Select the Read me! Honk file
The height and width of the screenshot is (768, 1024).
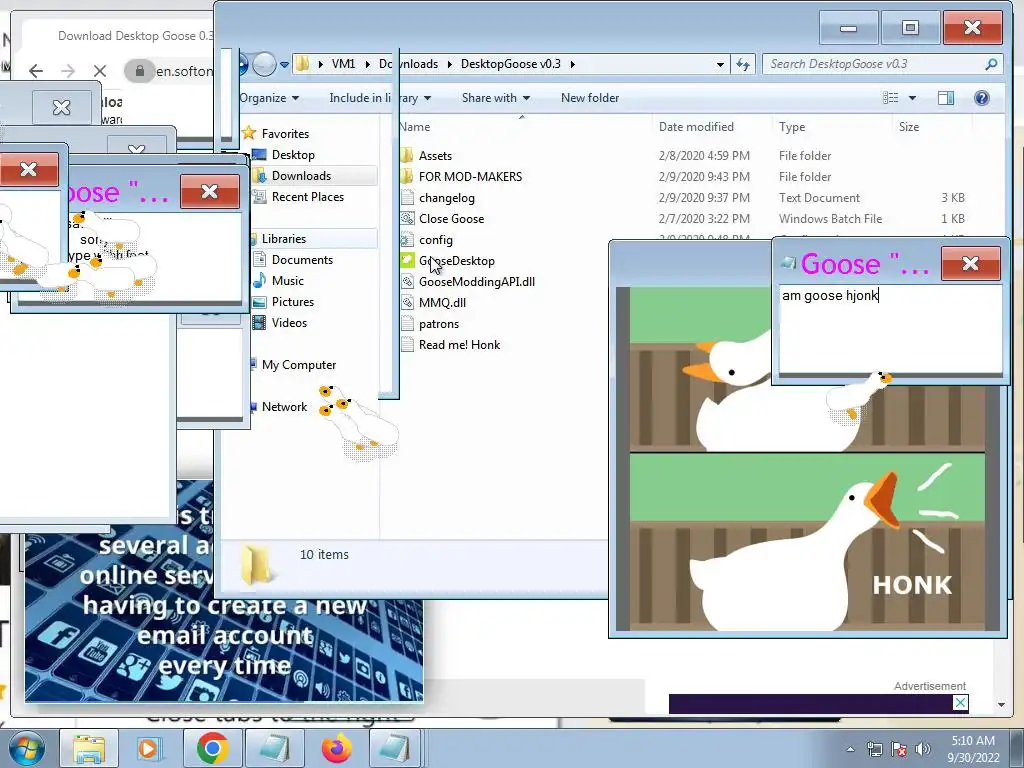coord(459,345)
